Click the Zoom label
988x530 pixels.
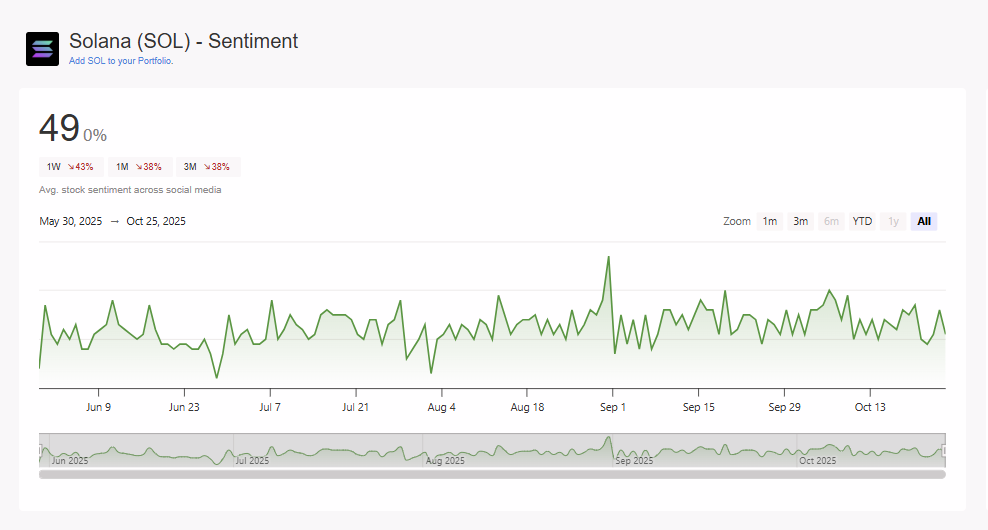[737, 221]
